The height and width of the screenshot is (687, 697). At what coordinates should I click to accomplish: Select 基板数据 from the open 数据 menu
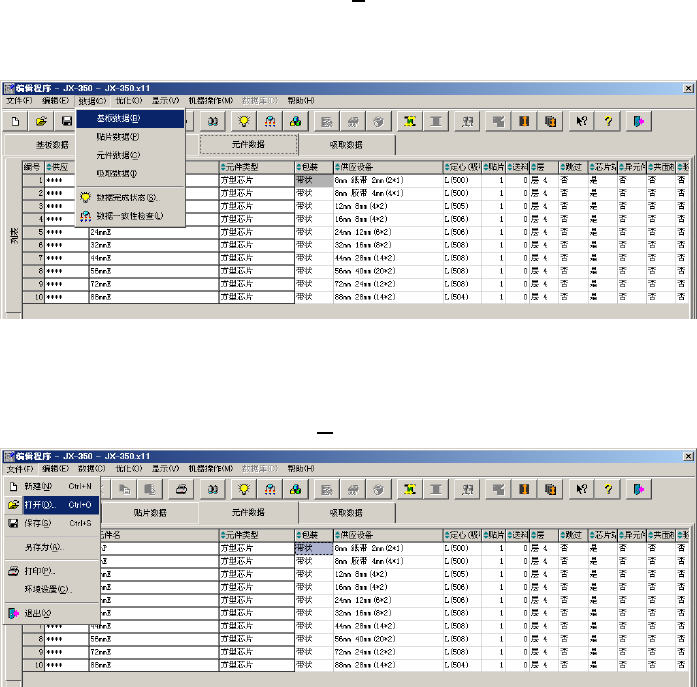[x=118, y=118]
